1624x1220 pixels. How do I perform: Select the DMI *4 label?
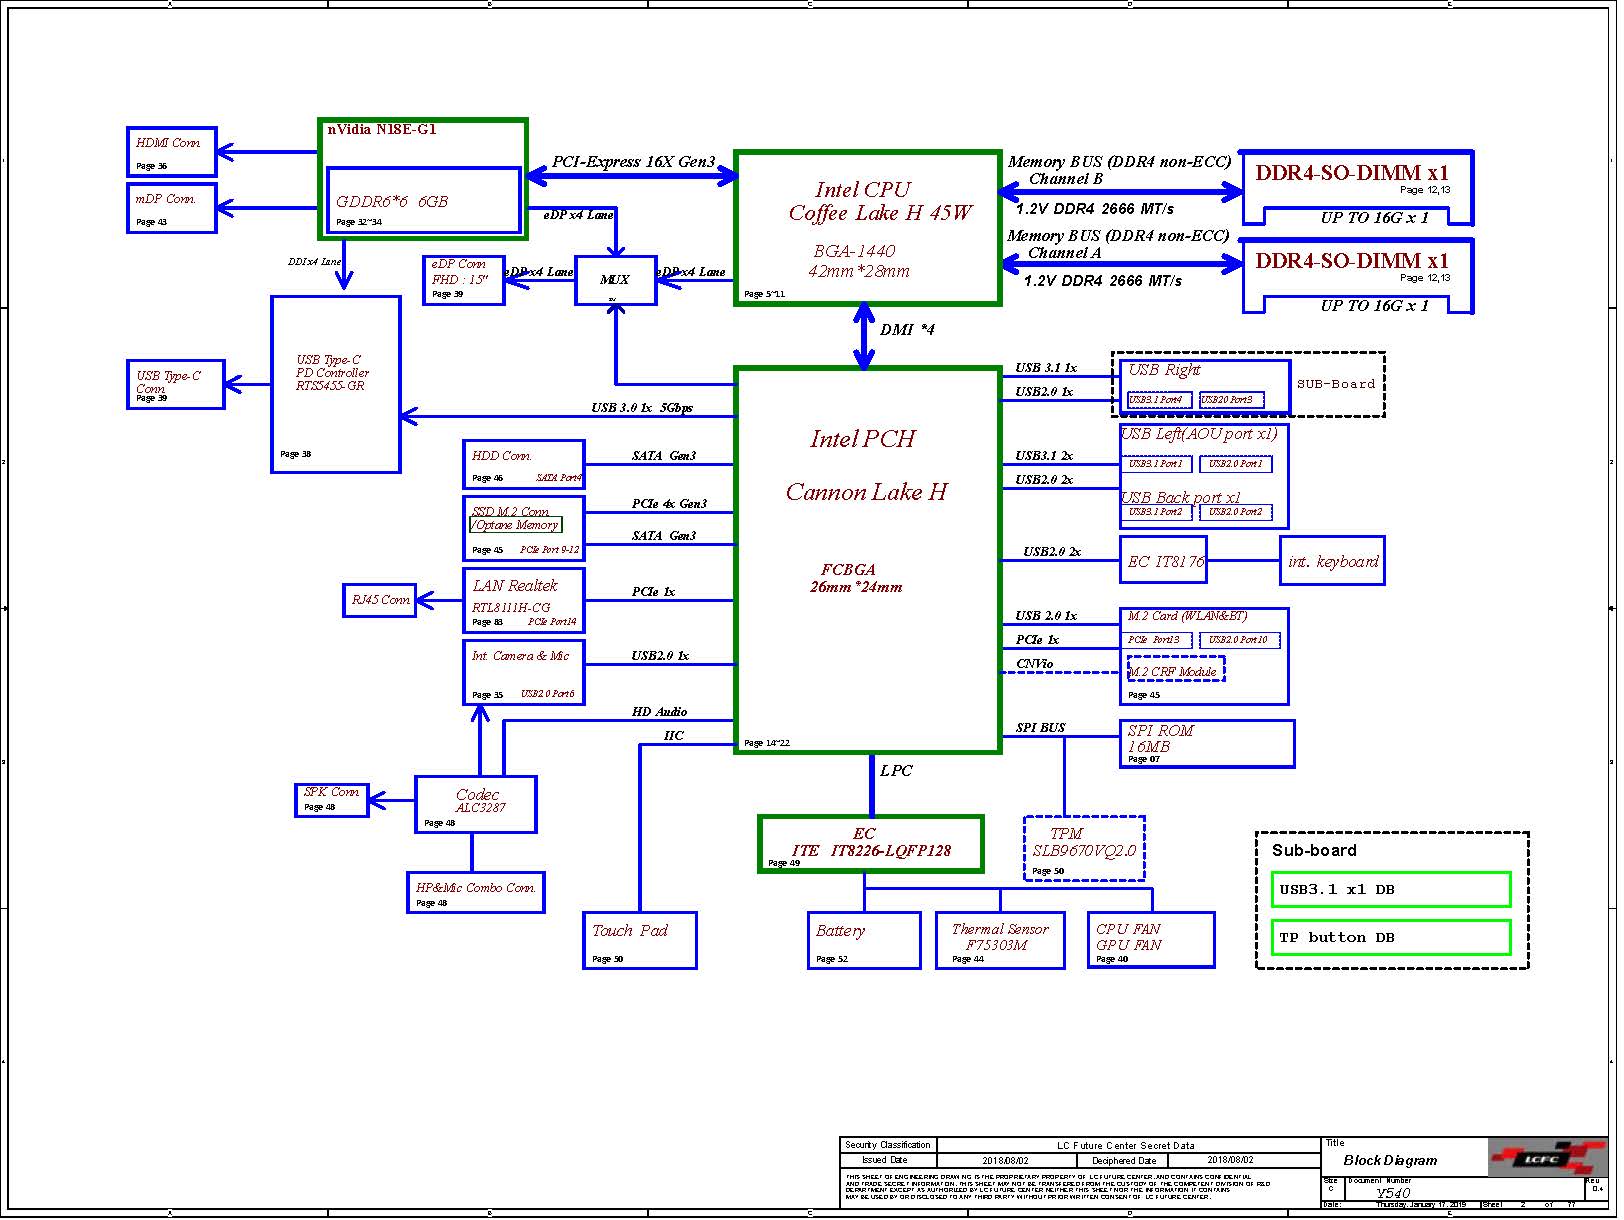[x=907, y=330]
